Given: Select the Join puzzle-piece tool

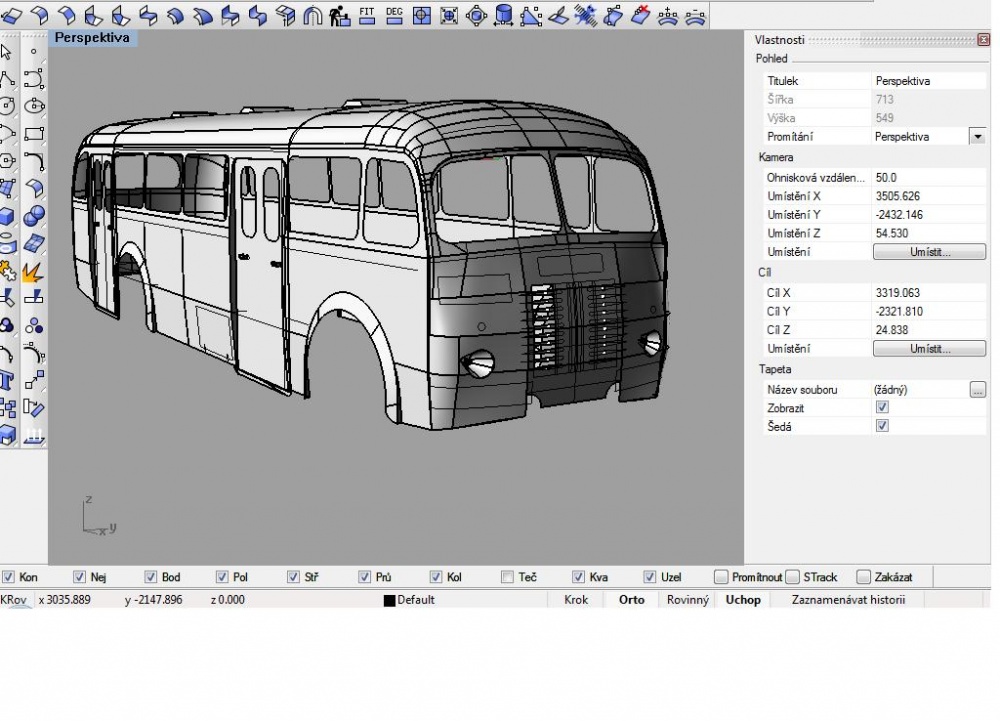Looking at the screenshot, I should click(7, 272).
